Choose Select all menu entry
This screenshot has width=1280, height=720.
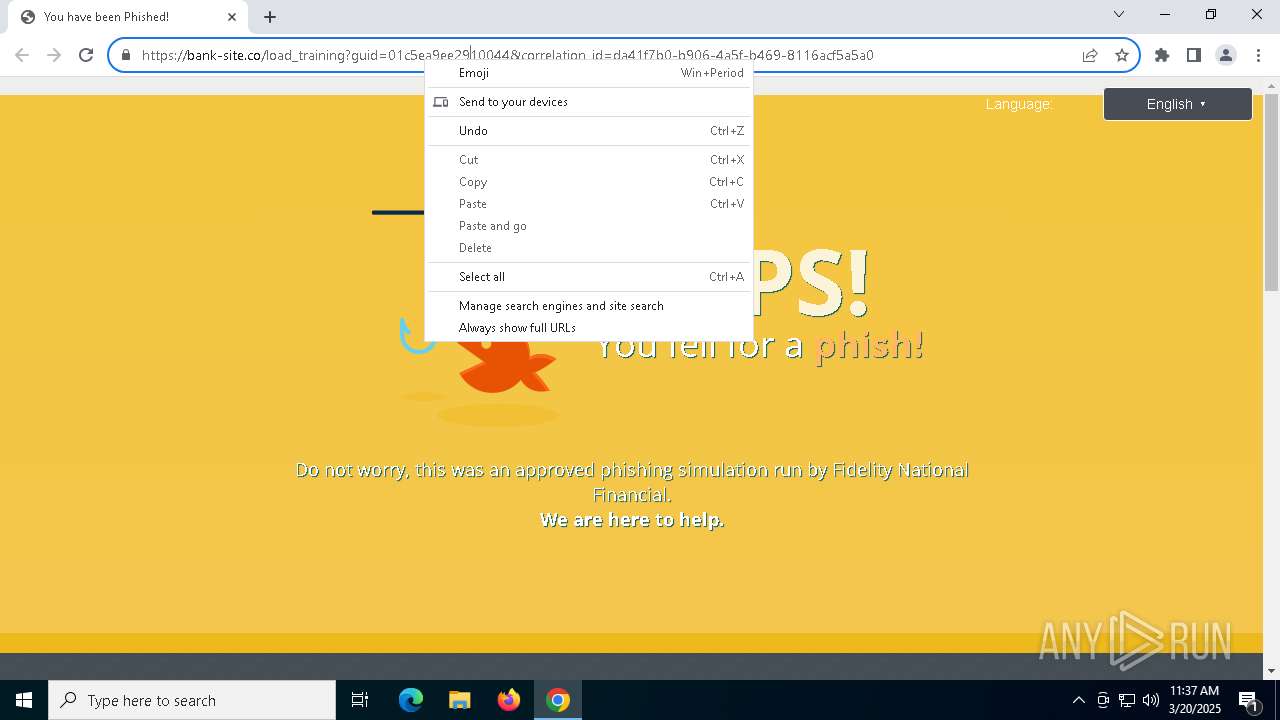pos(589,277)
